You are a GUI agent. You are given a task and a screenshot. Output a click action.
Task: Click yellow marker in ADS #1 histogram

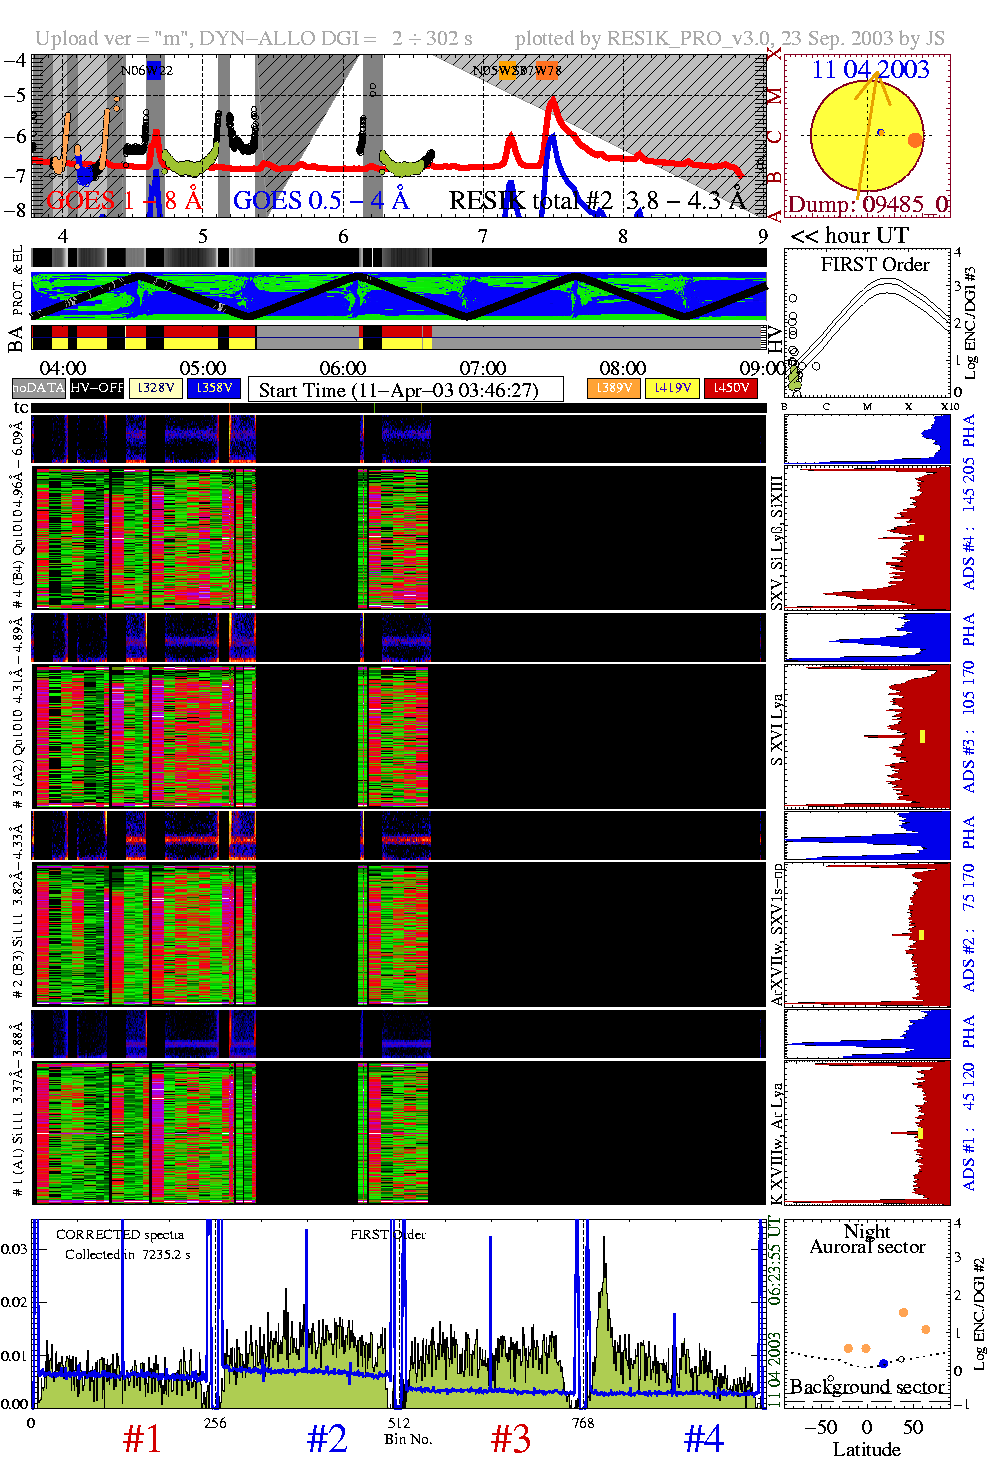point(920,1133)
